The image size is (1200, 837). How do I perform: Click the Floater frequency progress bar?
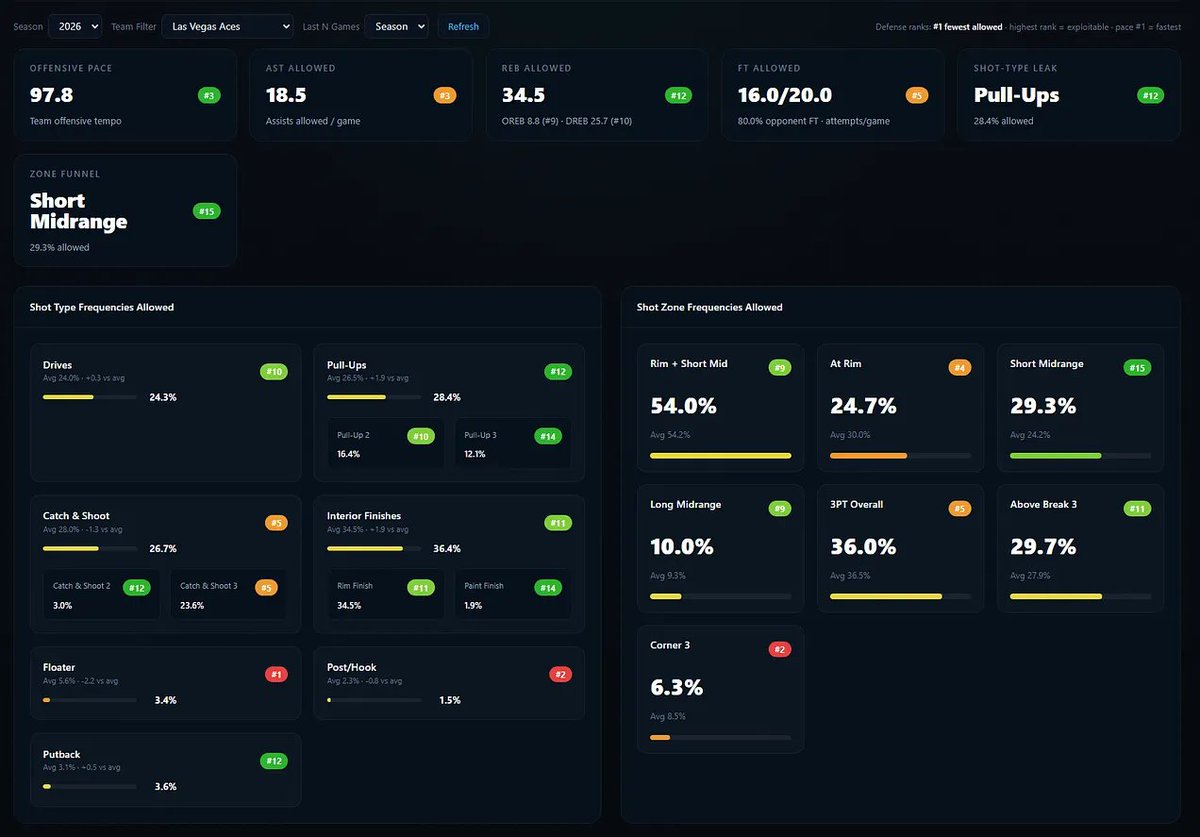(x=90, y=700)
